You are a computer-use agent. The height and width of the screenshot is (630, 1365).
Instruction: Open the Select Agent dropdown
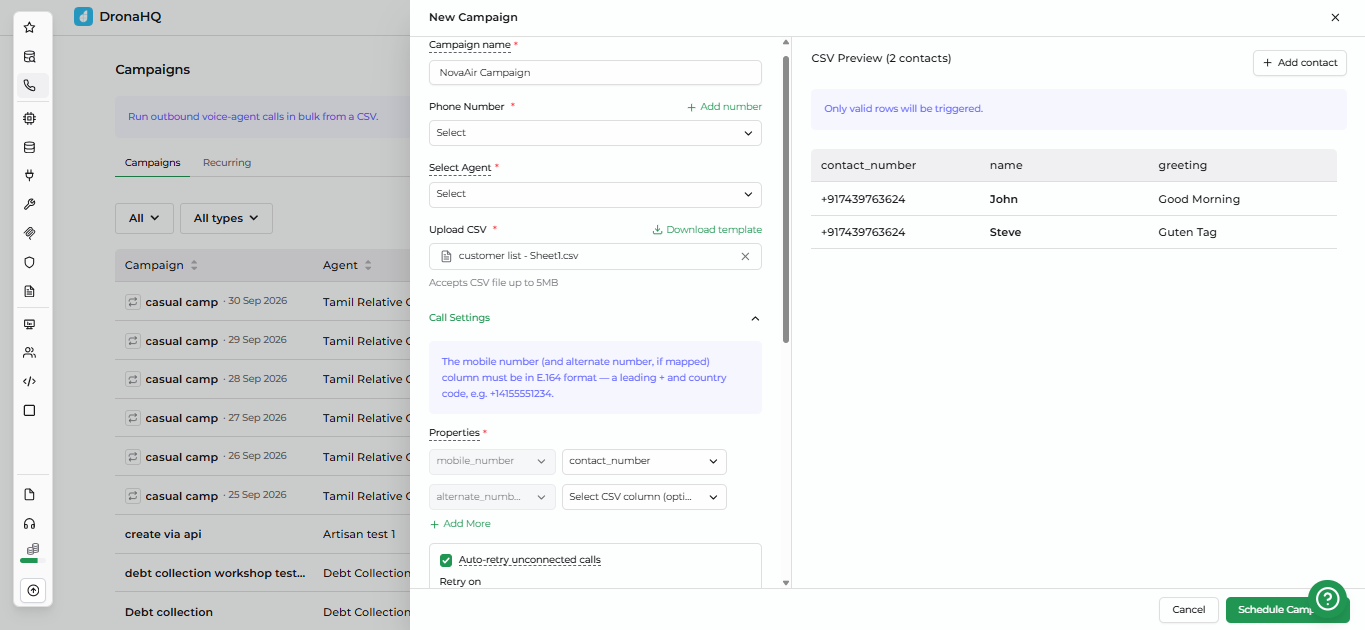(x=595, y=194)
